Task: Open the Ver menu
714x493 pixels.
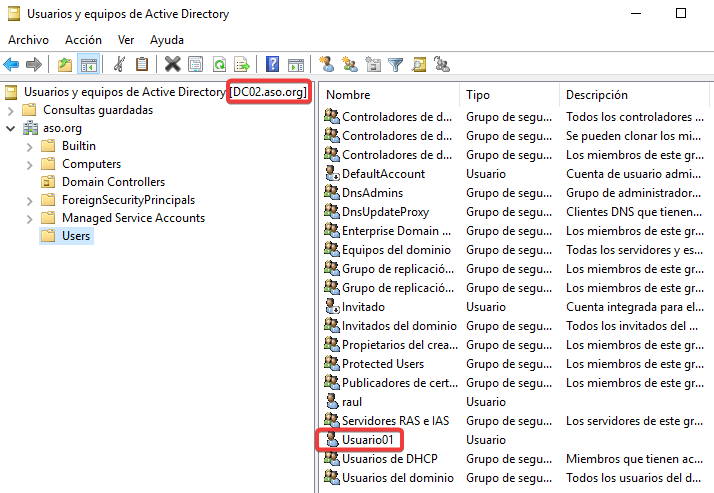Action: click(126, 40)
